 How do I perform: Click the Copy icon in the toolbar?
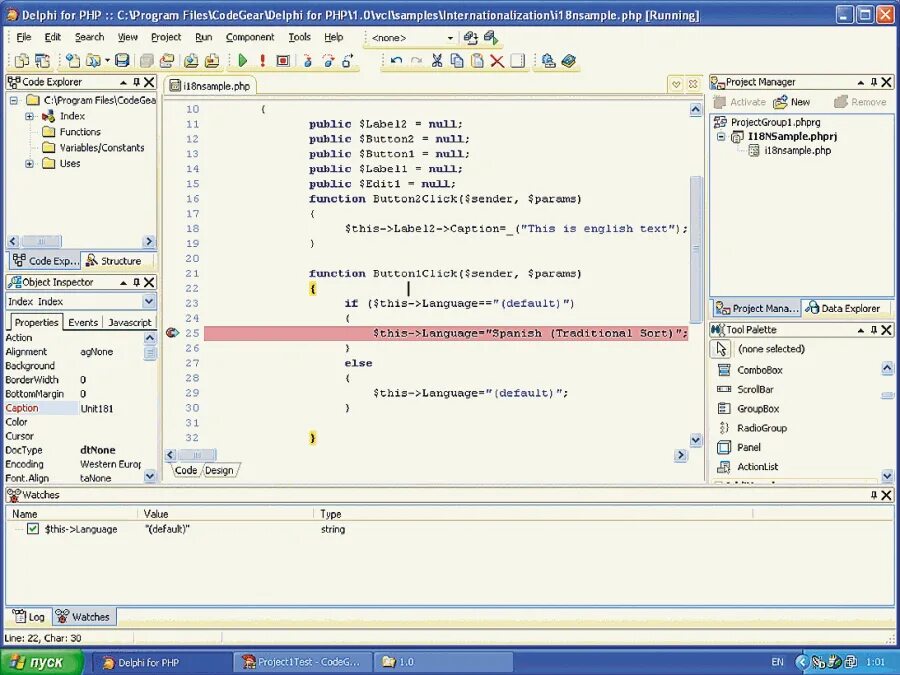[x=457, y=60]
